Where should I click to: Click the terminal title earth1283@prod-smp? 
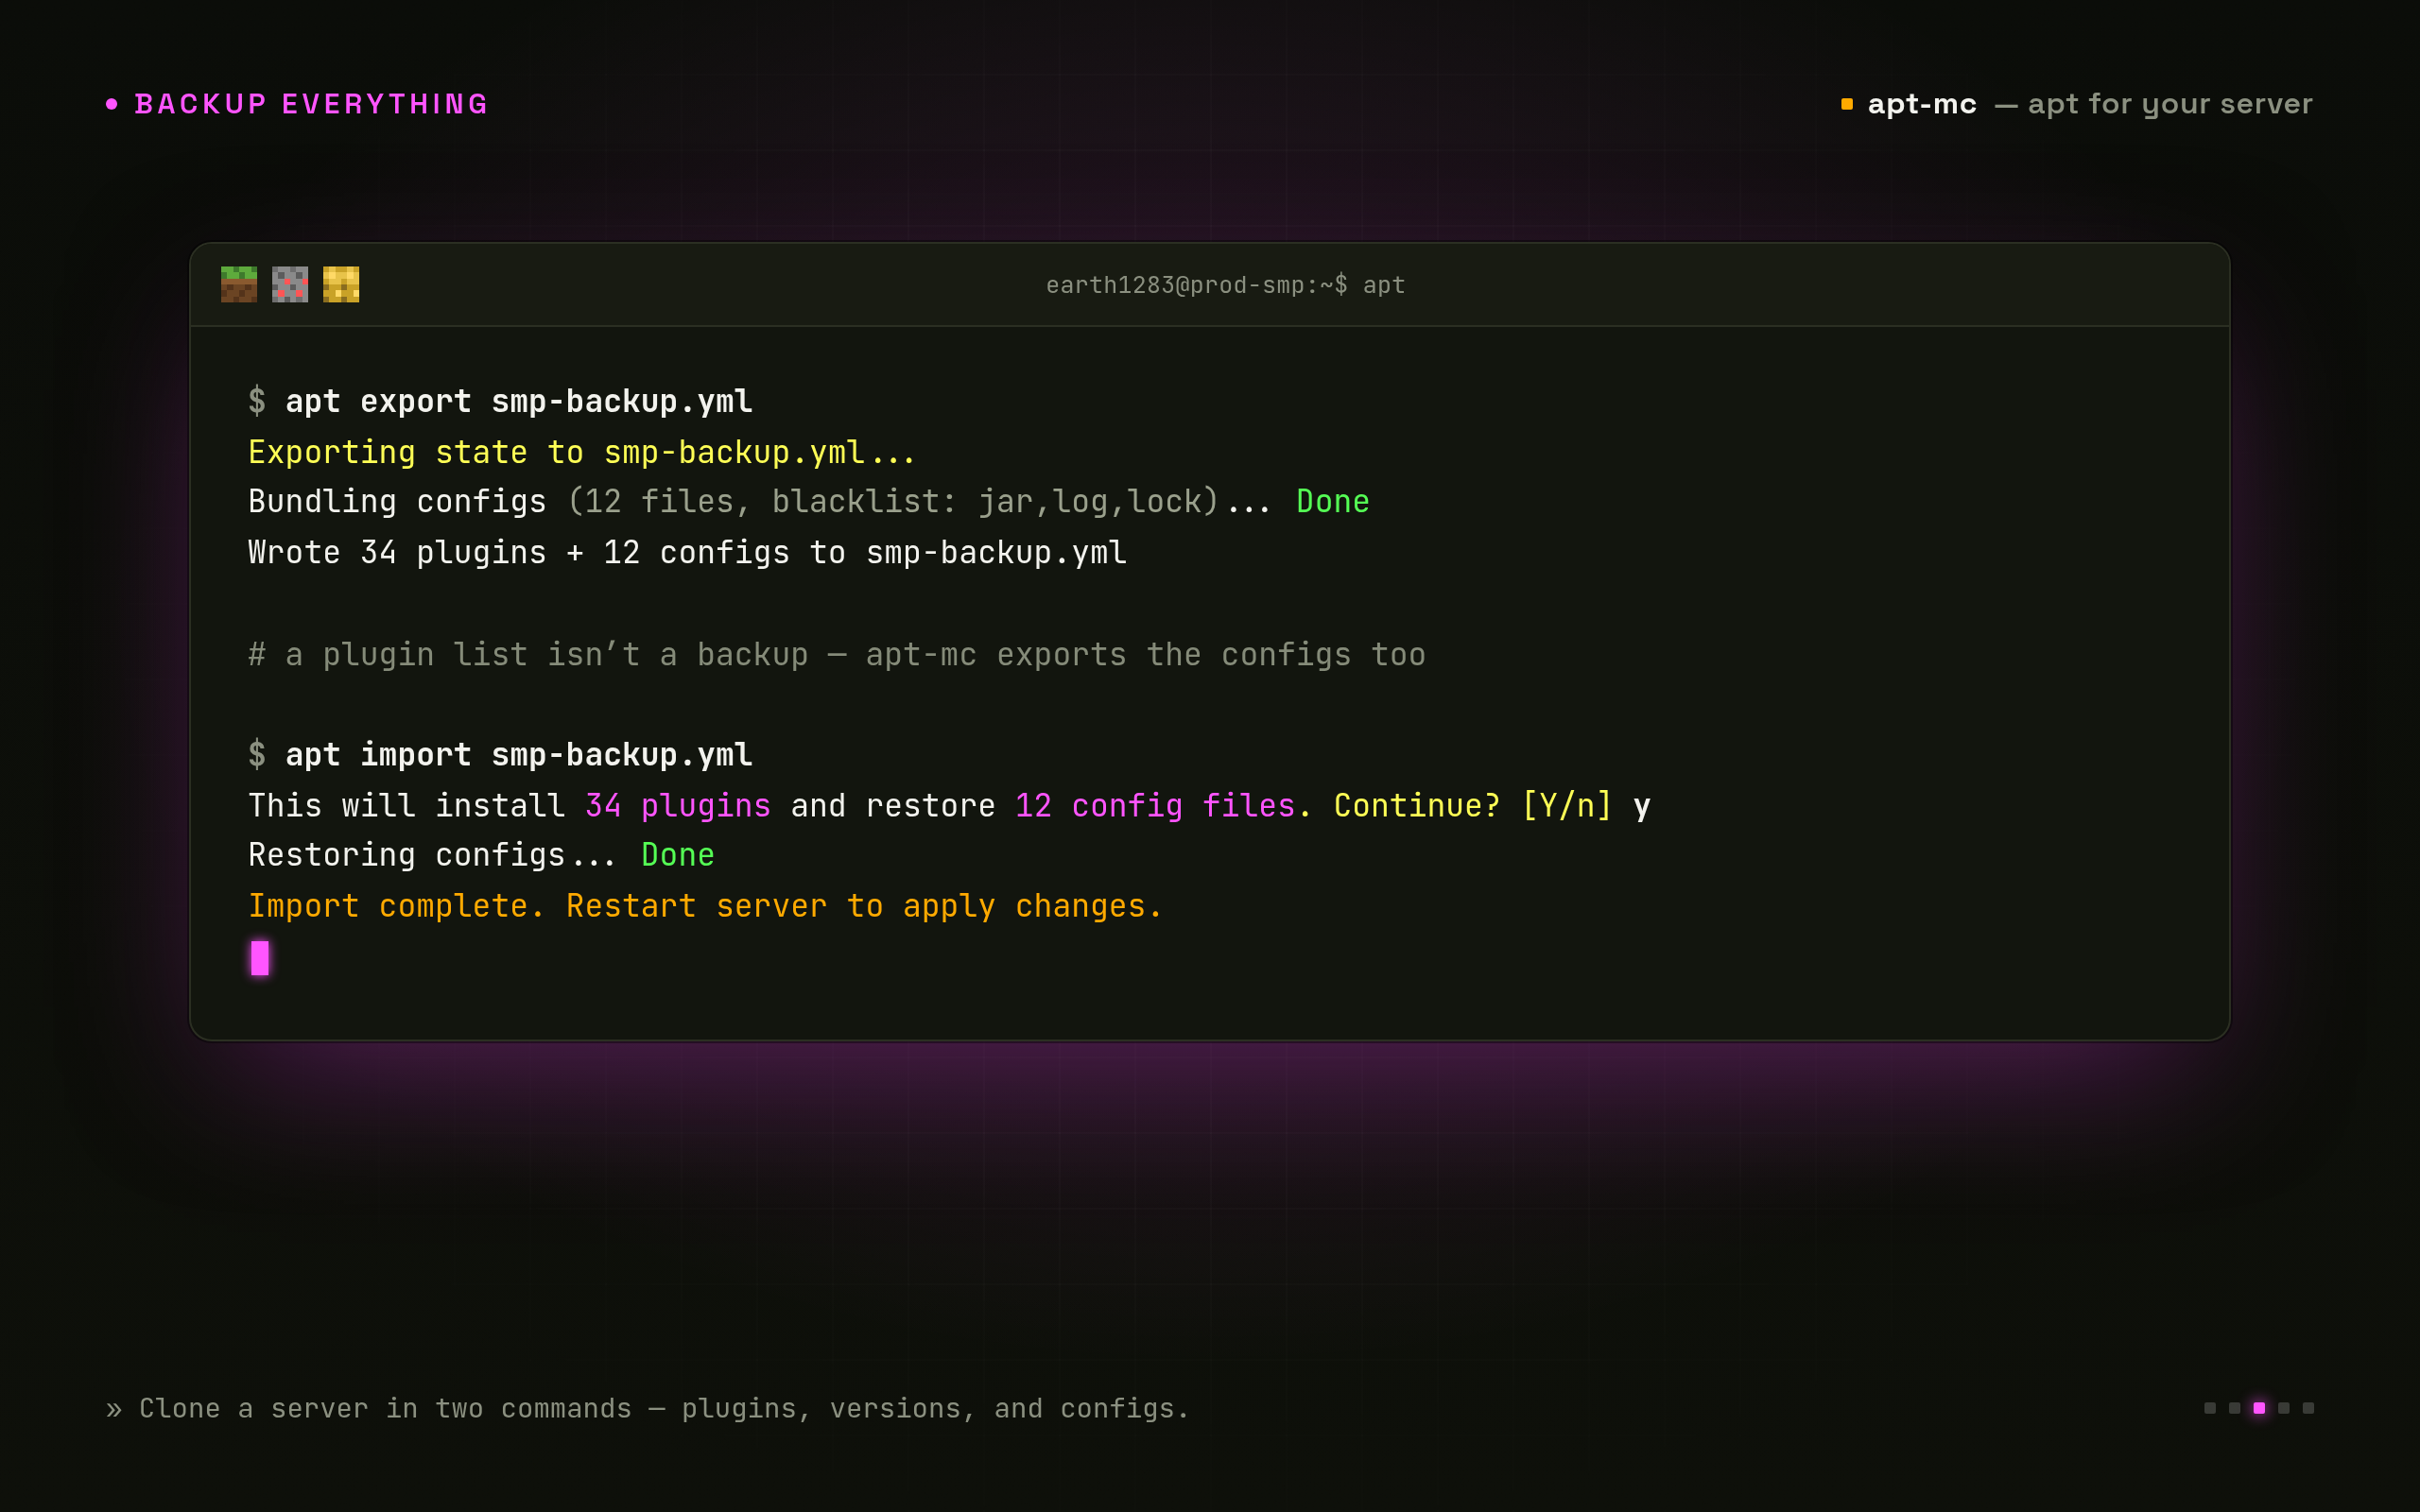(1225, 285)
